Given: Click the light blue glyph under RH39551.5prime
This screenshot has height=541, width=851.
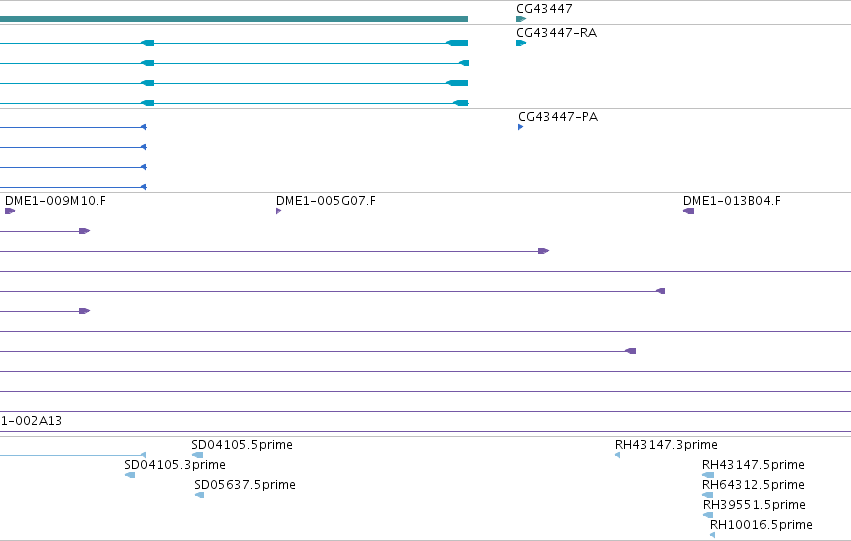Looking at the screenshot, I should point(708,515).
